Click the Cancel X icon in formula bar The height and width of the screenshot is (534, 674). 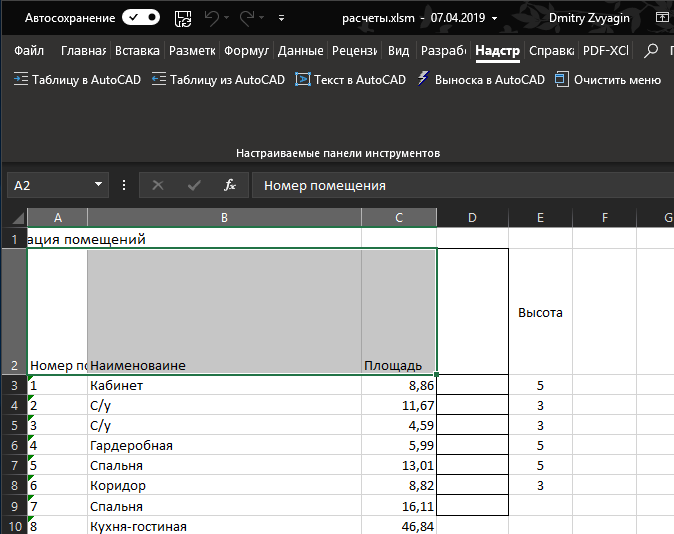(x=158, y=185)
